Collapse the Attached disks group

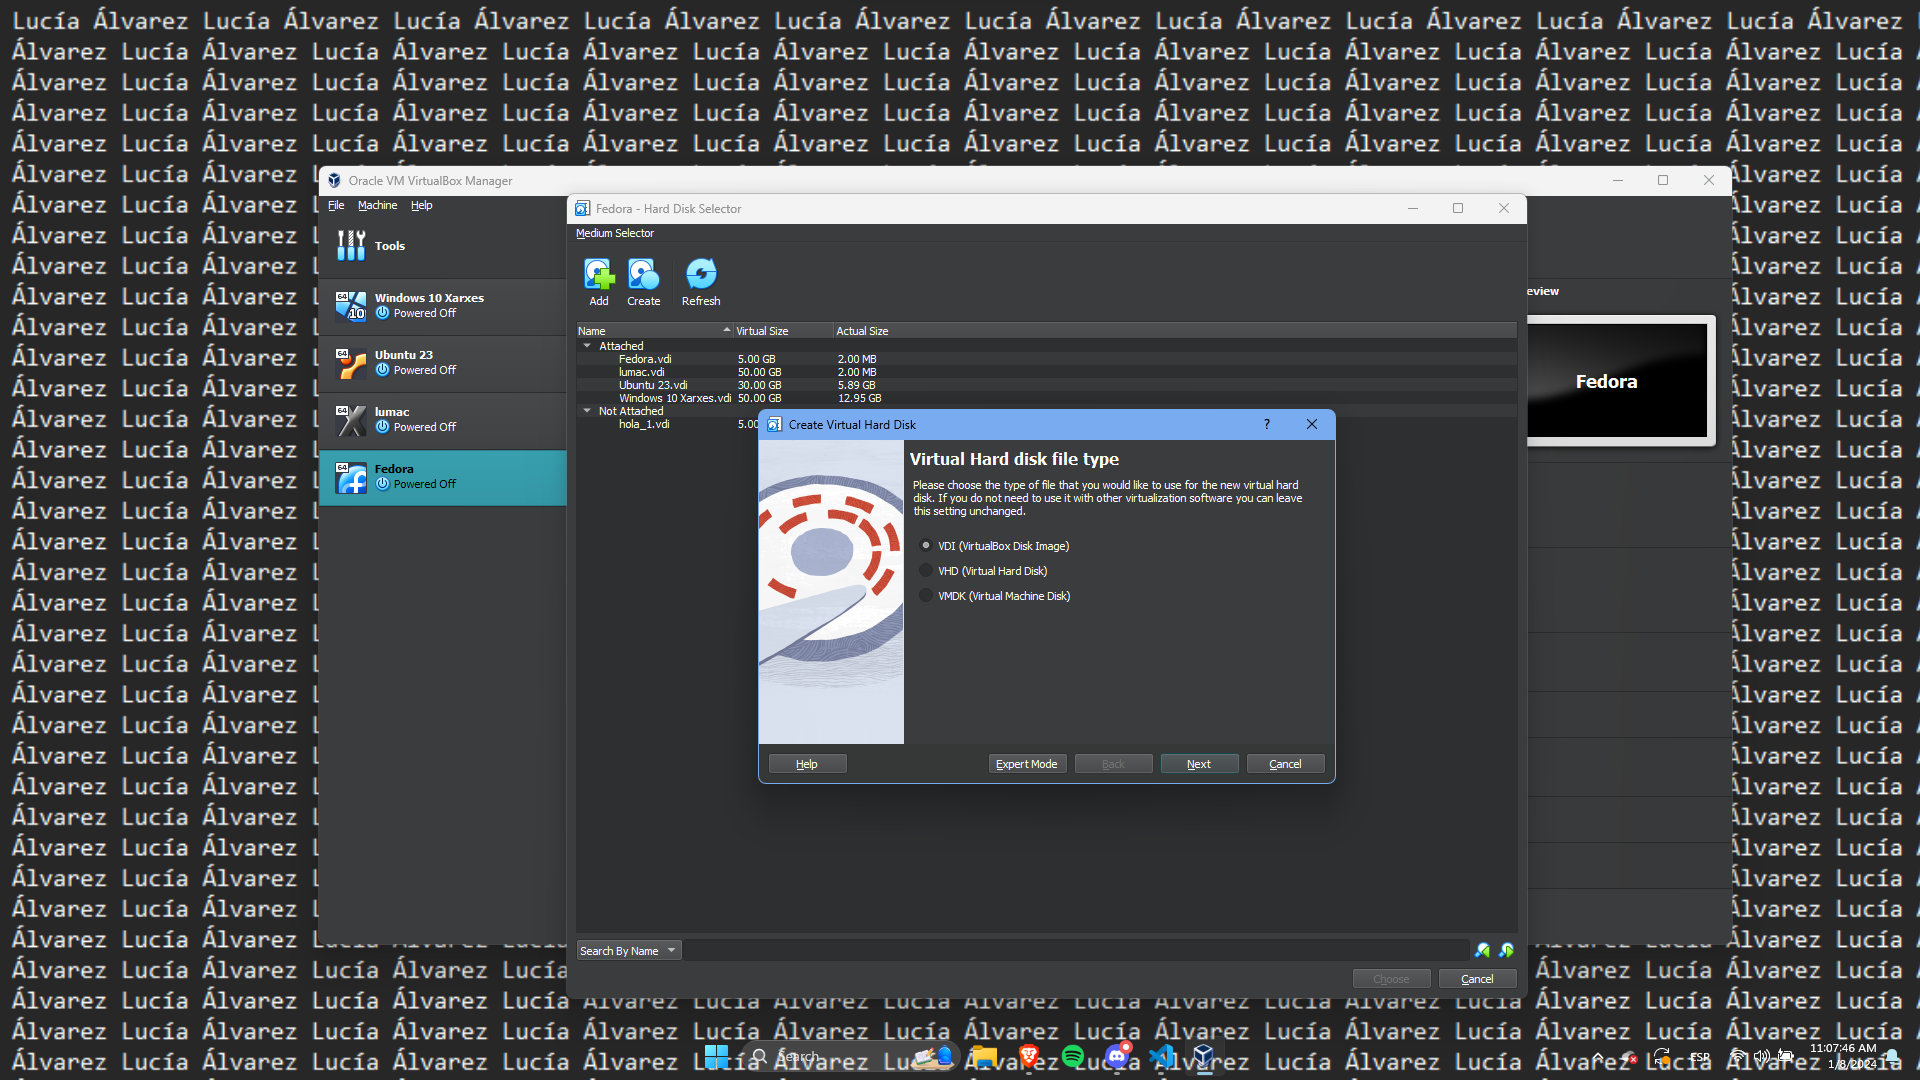pyautogui.click(x=587, y=346)
